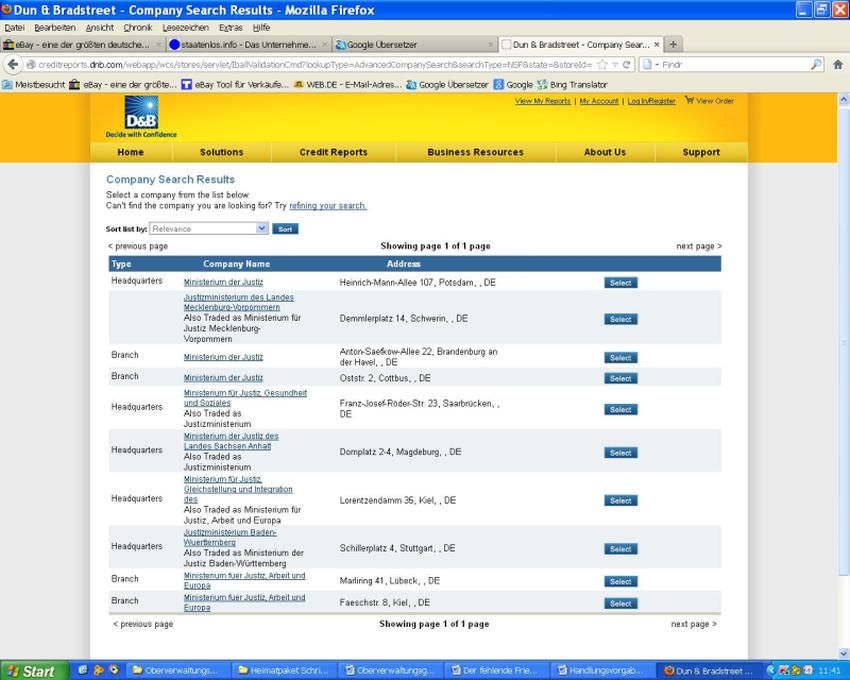Click the bookmark star icon in address bar
This screenshot has height=680, width=850.
click(602, 65)
